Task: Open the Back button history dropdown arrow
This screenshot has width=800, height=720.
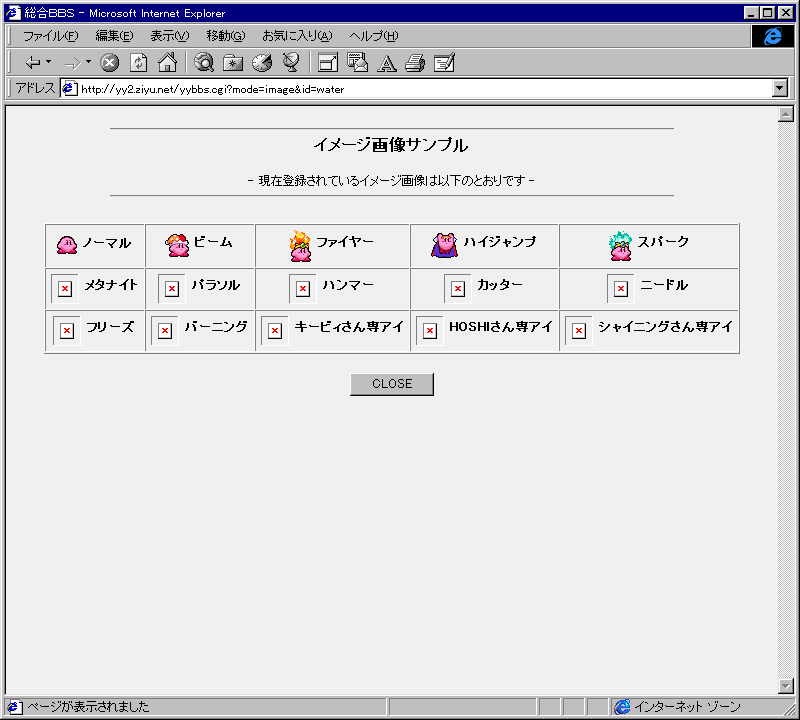Action: pos(48,62)
